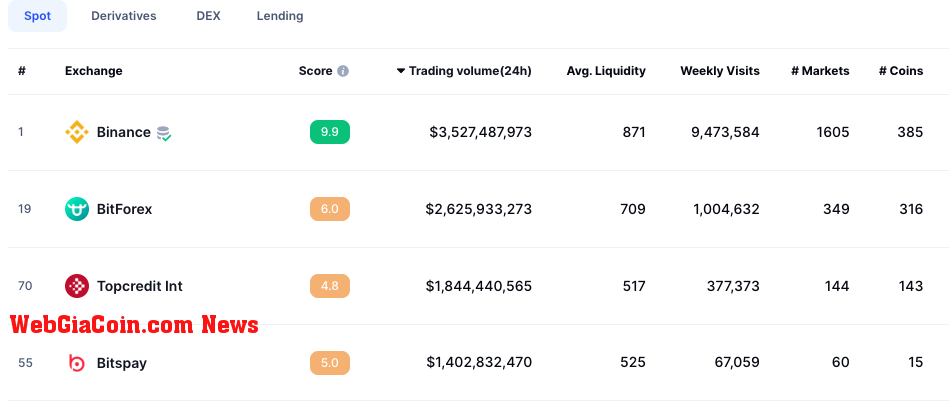Sort by rank # column header

pos(22,71)
